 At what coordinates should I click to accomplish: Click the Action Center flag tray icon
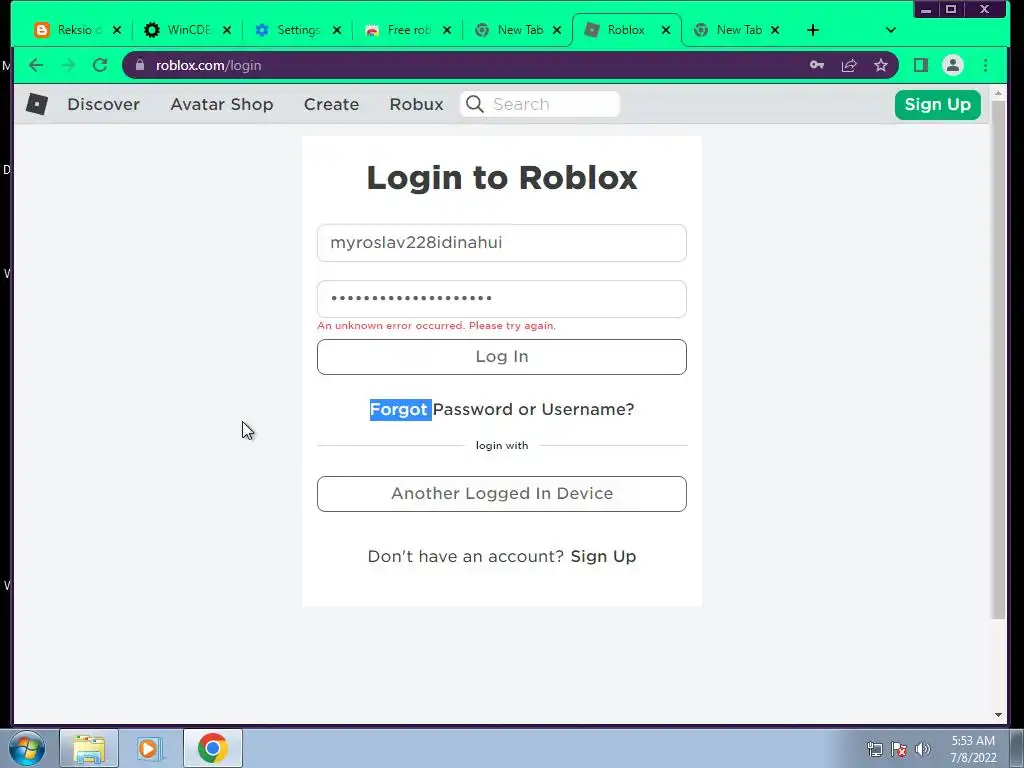tap(899, 749)
